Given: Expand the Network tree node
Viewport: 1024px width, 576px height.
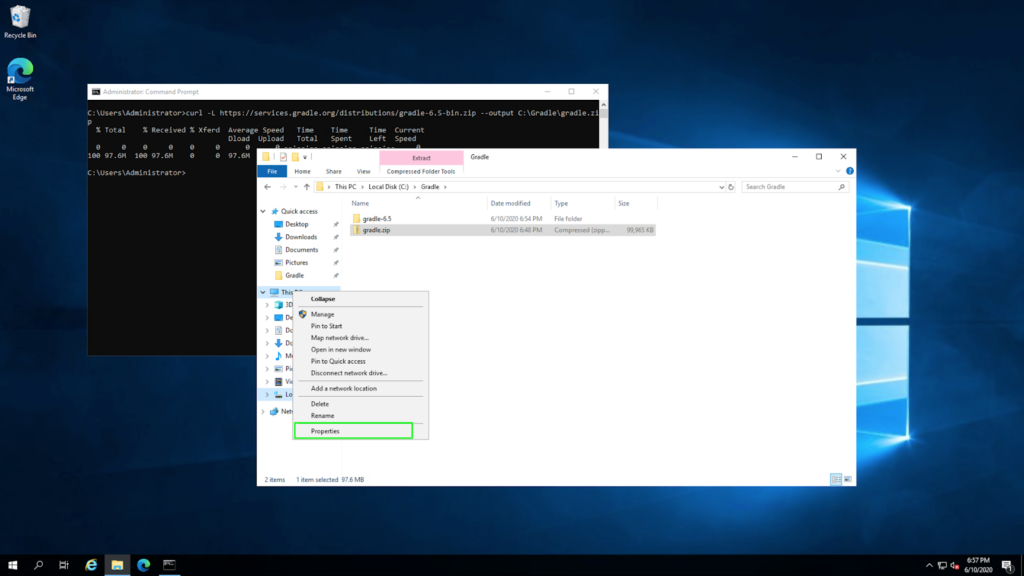Looking at the screenshot, I should 263,411.
